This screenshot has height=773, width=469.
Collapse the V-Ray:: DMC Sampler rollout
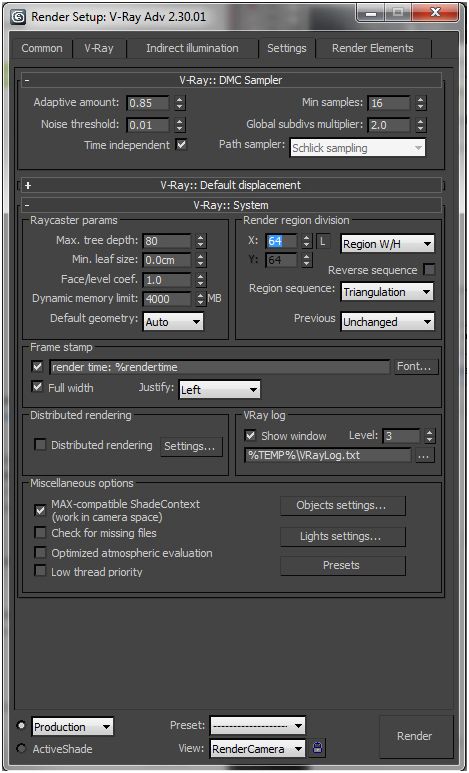[231, 80]
